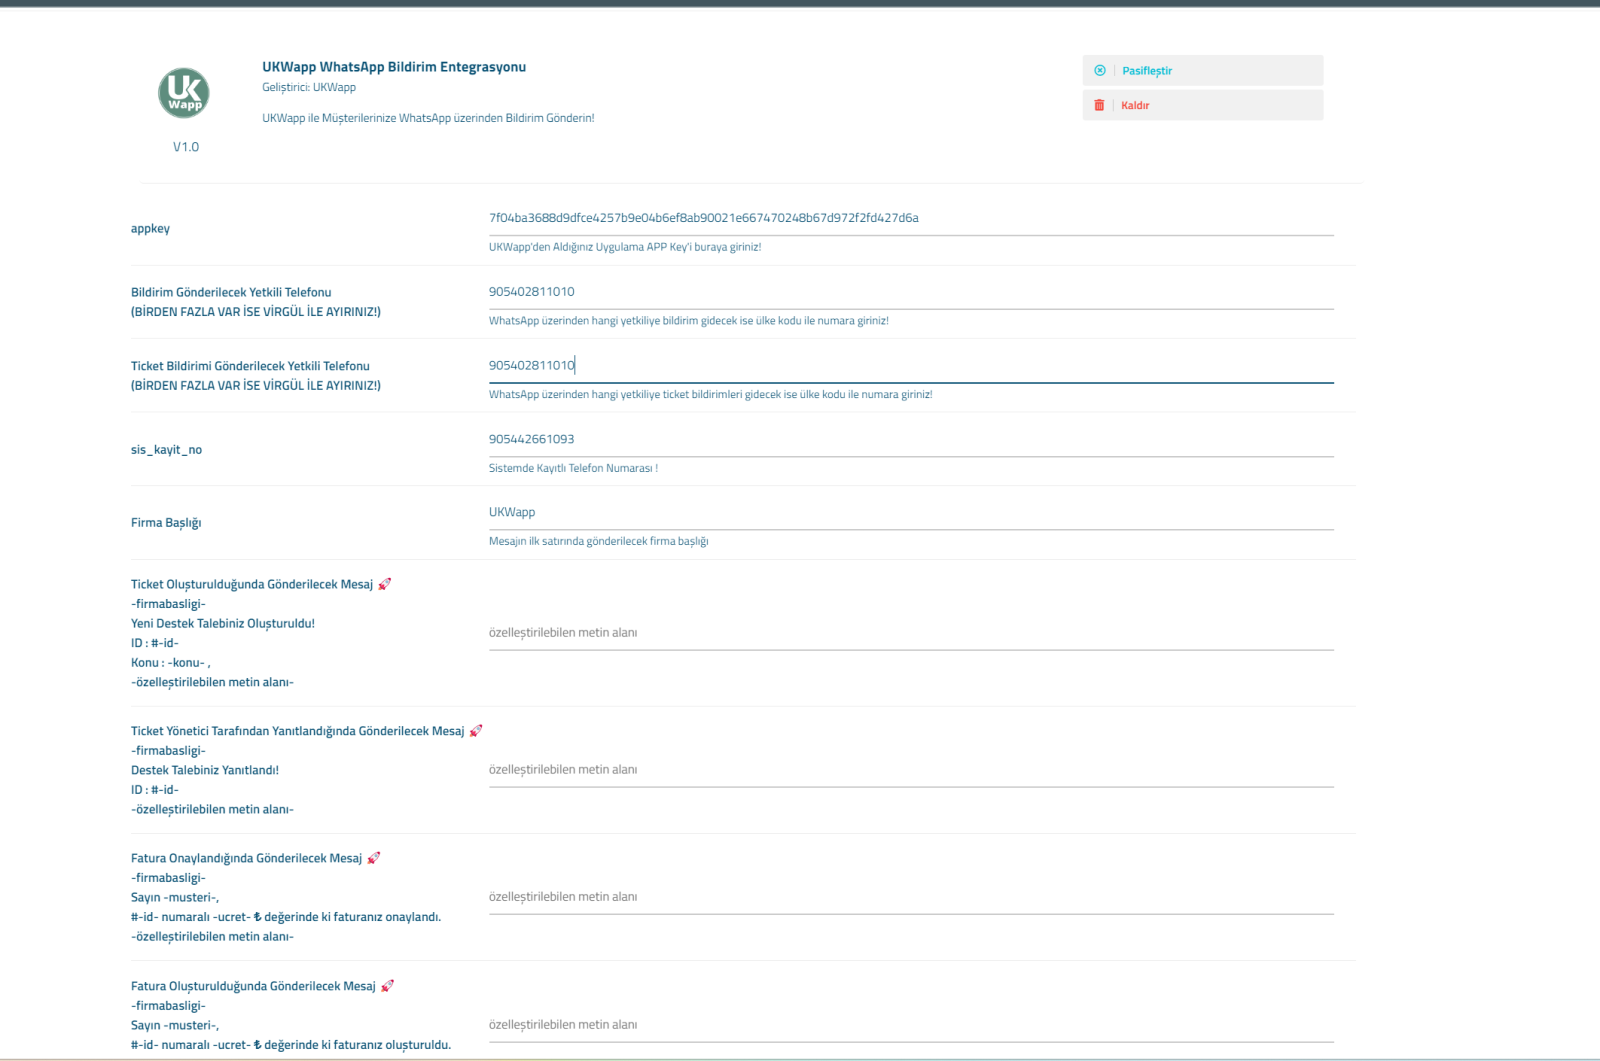Click the rocket icon after Fatura Onaylandığında Gönderilecek Mesaj
Screen dimensions: 1600x1061
coord(374,858)
